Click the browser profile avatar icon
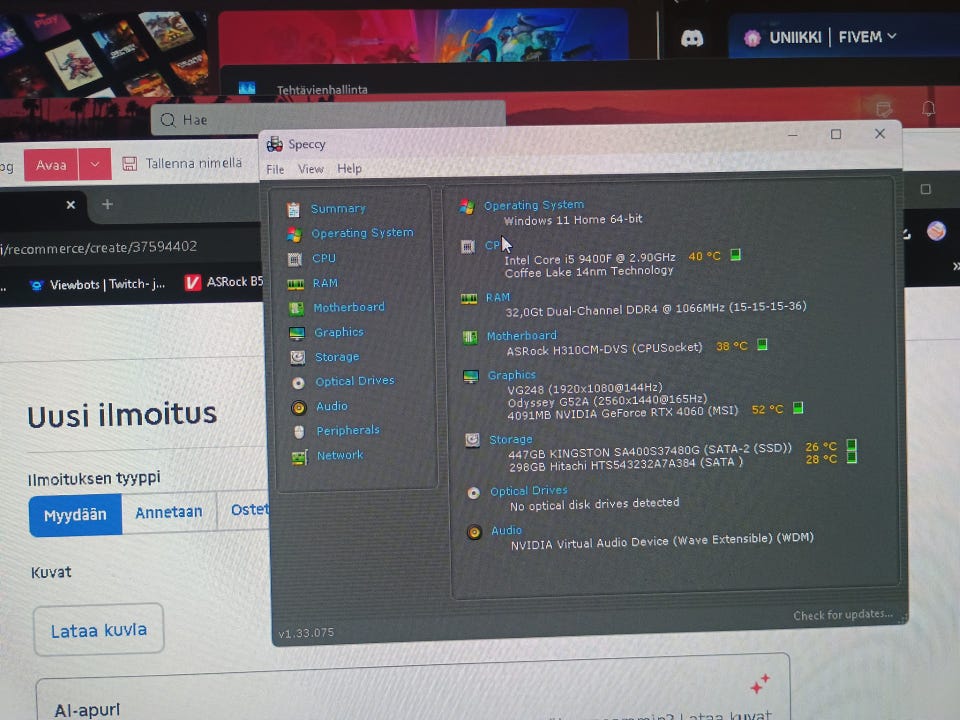This screenshot has width=960, height=720. [x=937, y=231]
